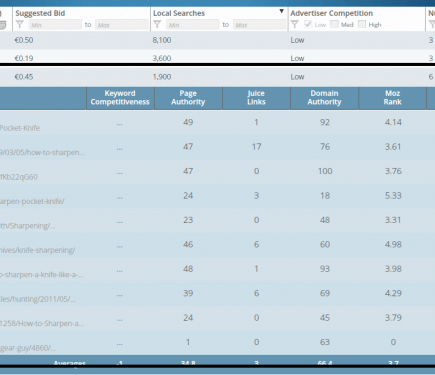Select the Domain Authority value 63
This screenshot has width=435, height=375.
click(325, 342)
